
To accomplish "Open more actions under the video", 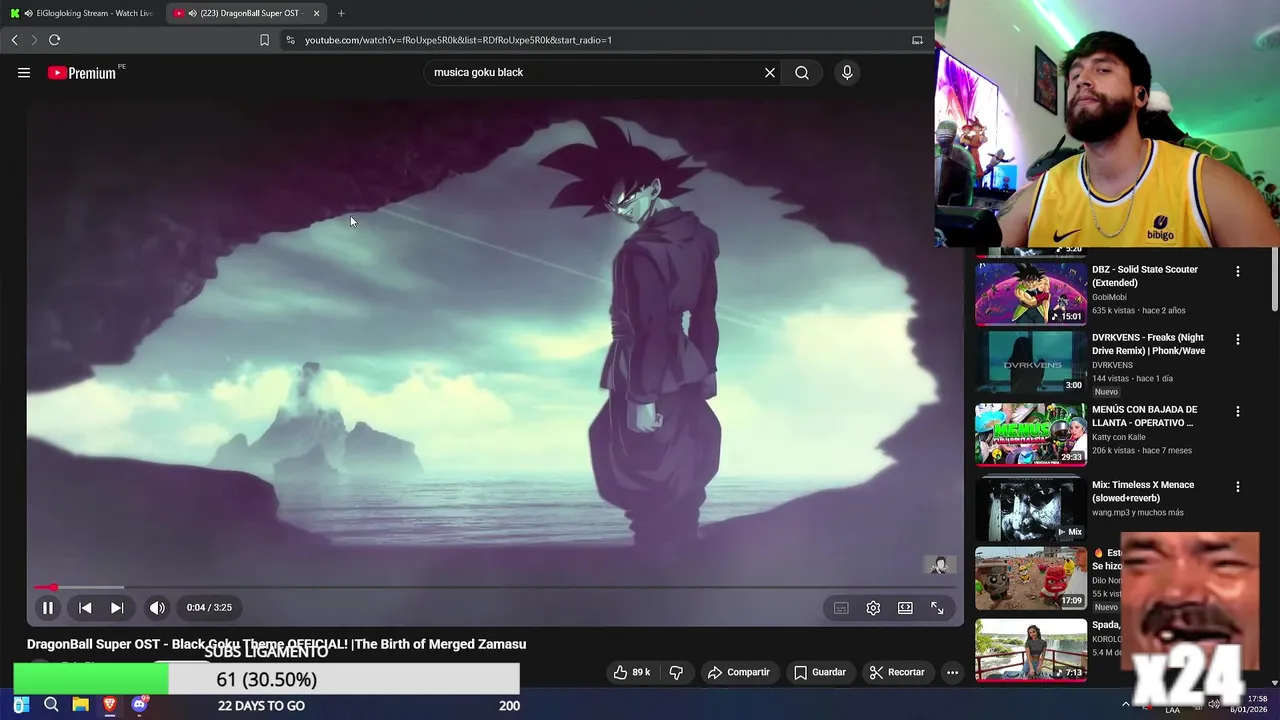I will (952, 672).
